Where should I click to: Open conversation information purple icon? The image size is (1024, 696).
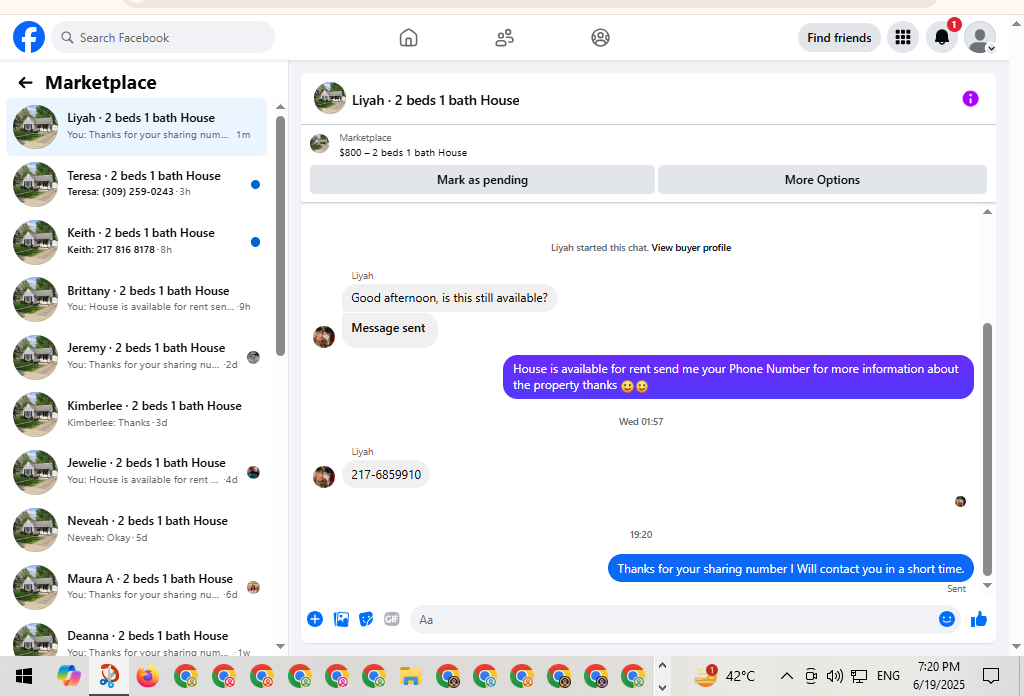point(970,99)
